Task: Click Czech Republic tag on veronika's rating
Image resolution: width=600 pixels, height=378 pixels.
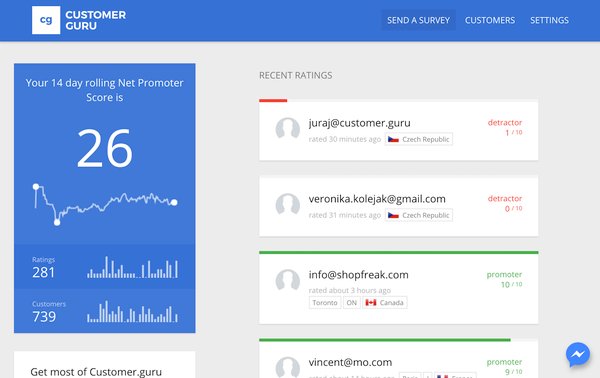Action: click(419, 215)
